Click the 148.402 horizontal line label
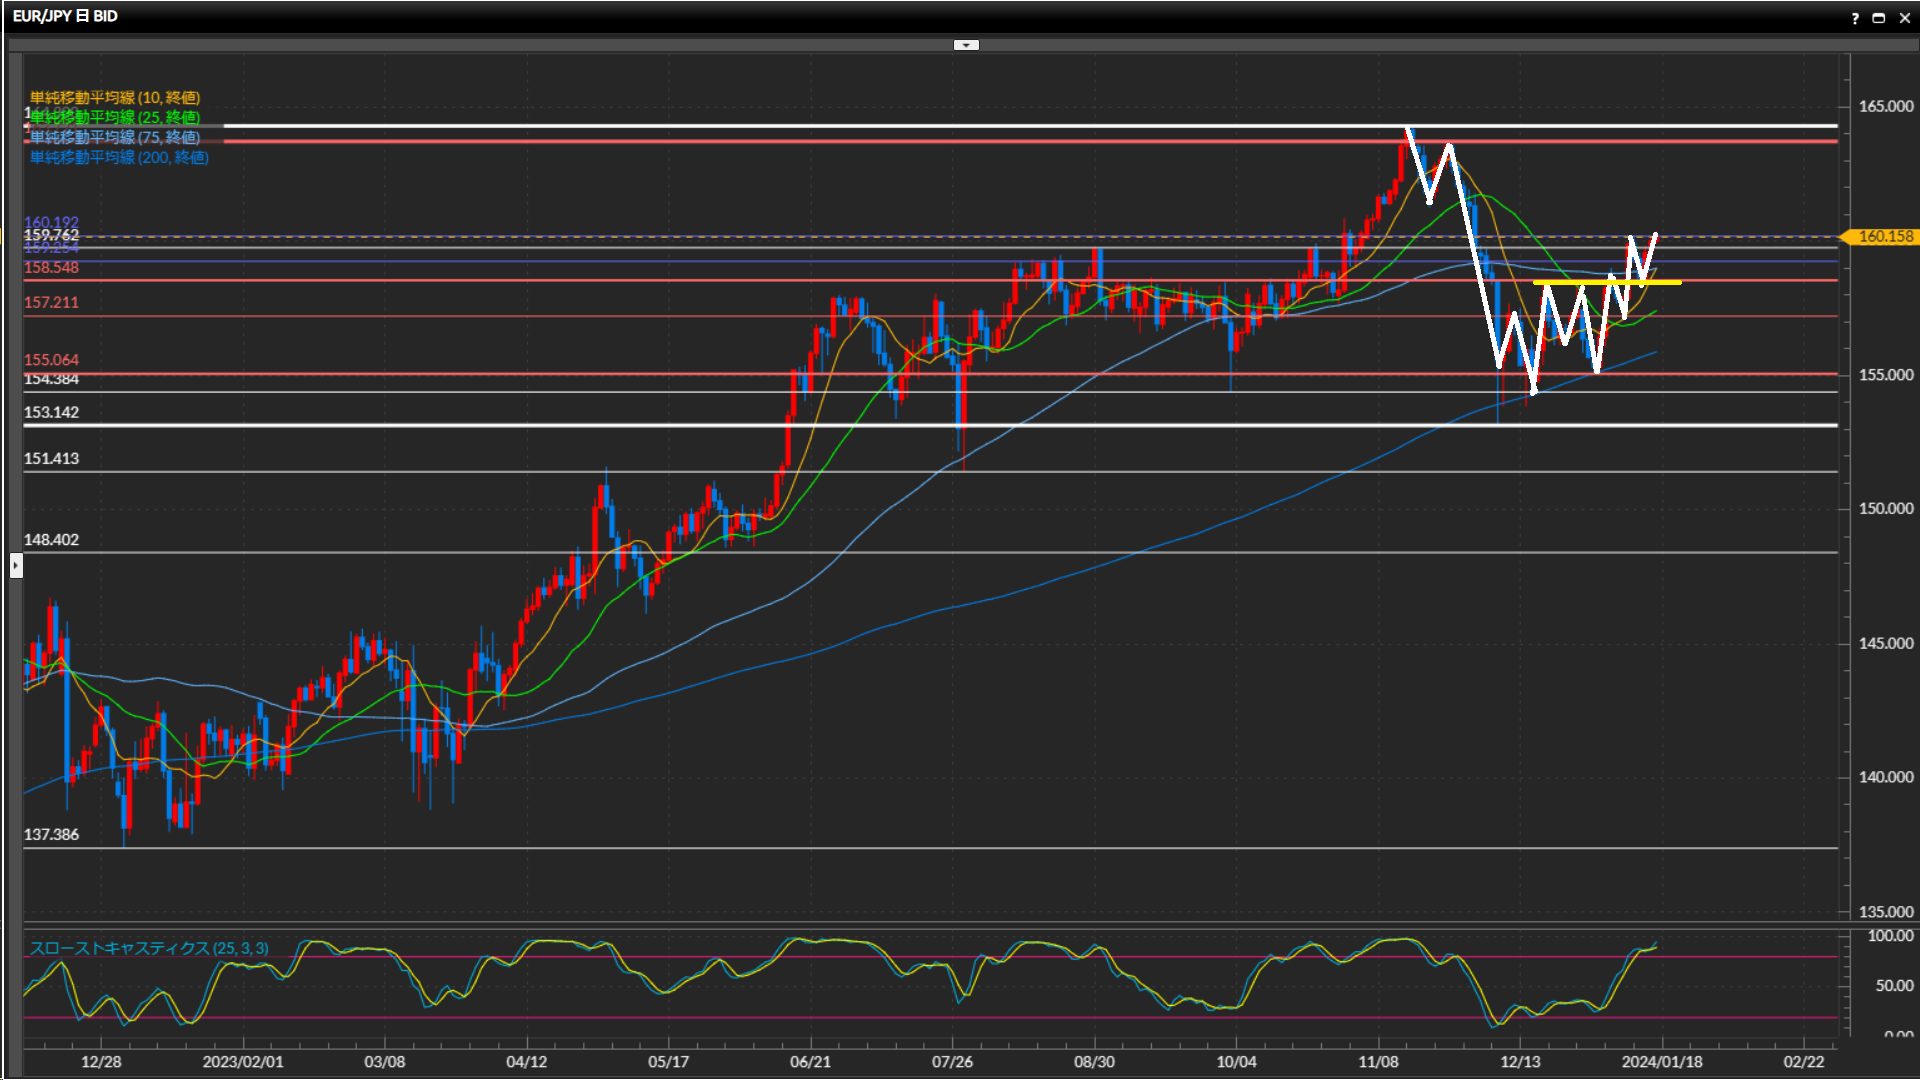 pos(51,539)
